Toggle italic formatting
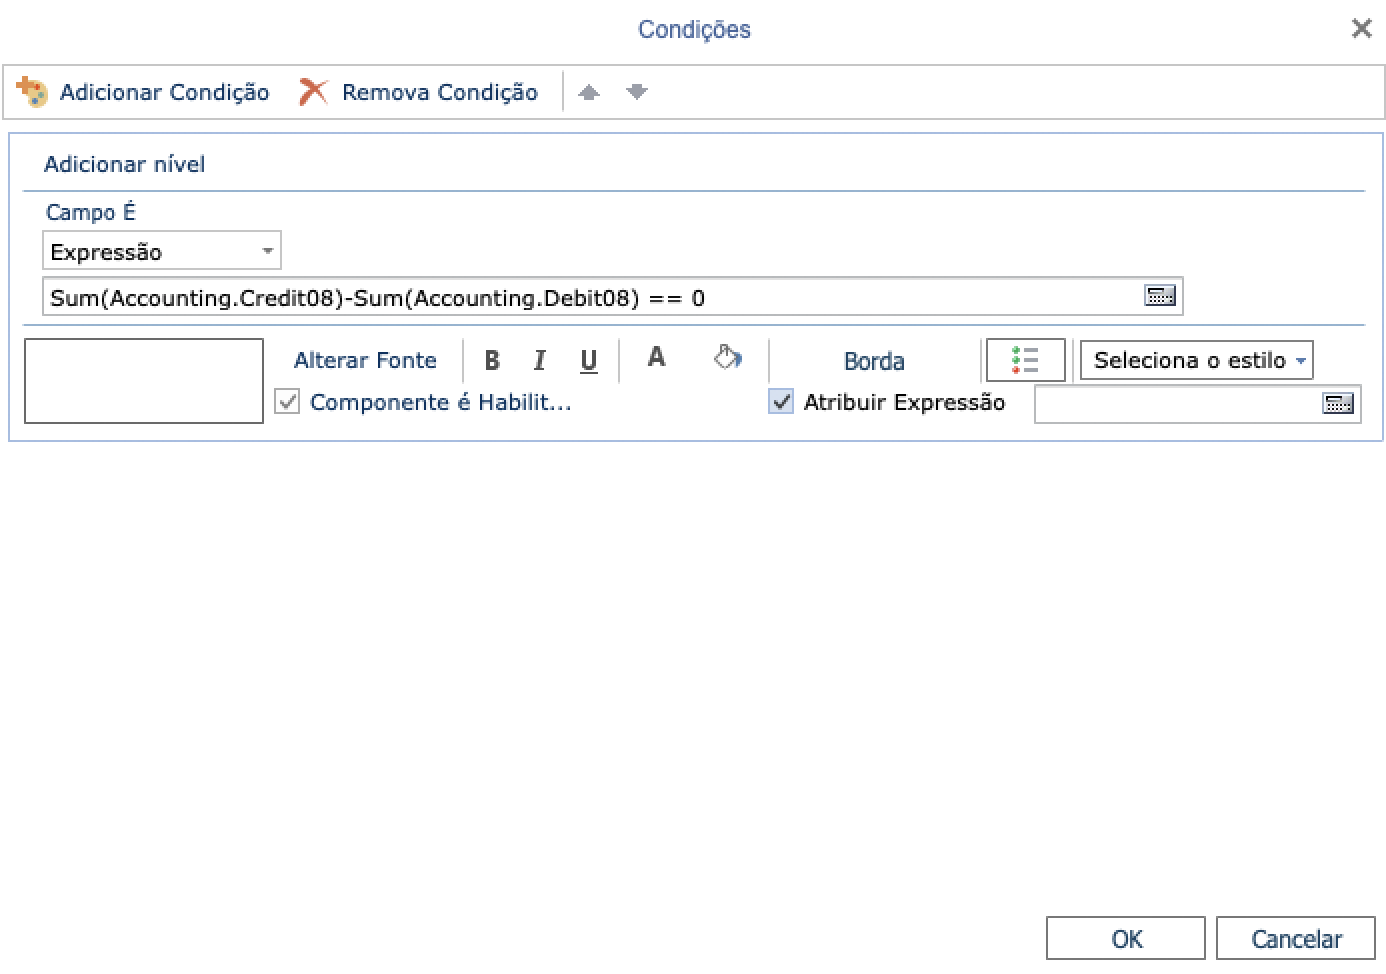This screenshot has width=1386, height=974. point(540,360)
